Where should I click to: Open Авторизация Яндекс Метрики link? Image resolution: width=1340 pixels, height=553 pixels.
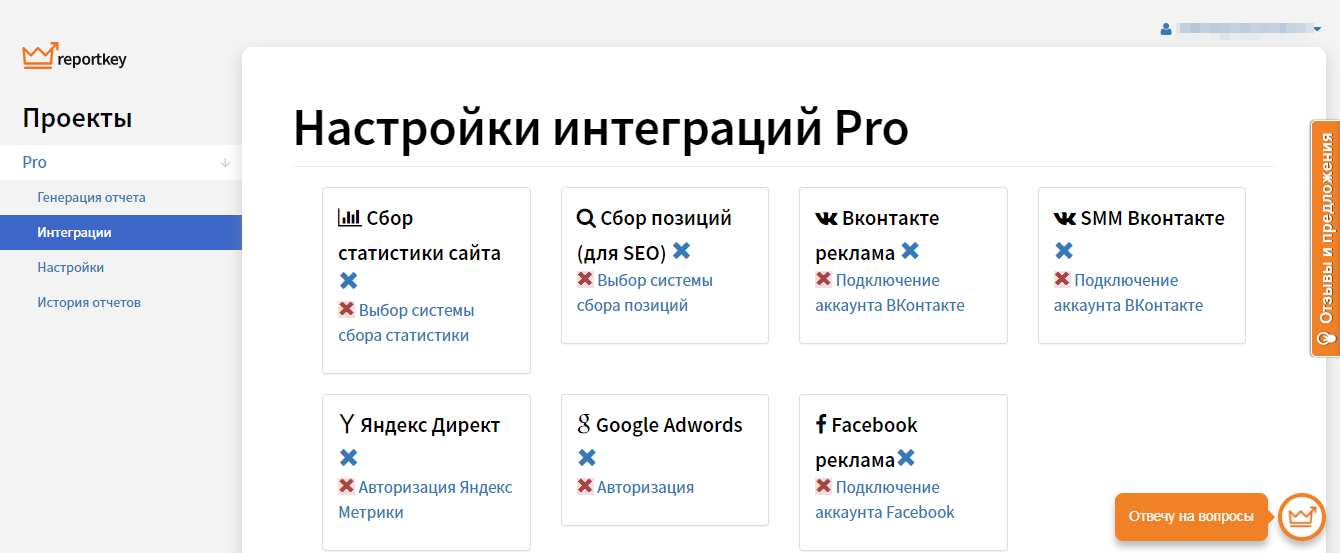pos(425,500)
